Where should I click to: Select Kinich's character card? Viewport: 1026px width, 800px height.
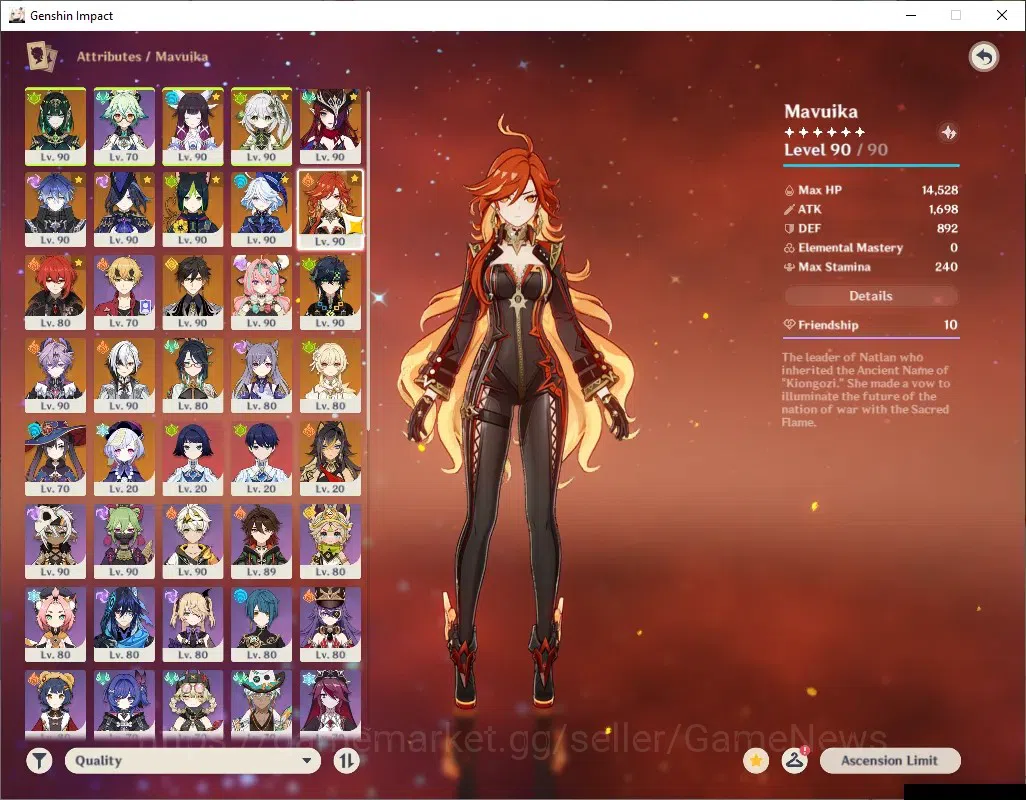coord(330,292)
